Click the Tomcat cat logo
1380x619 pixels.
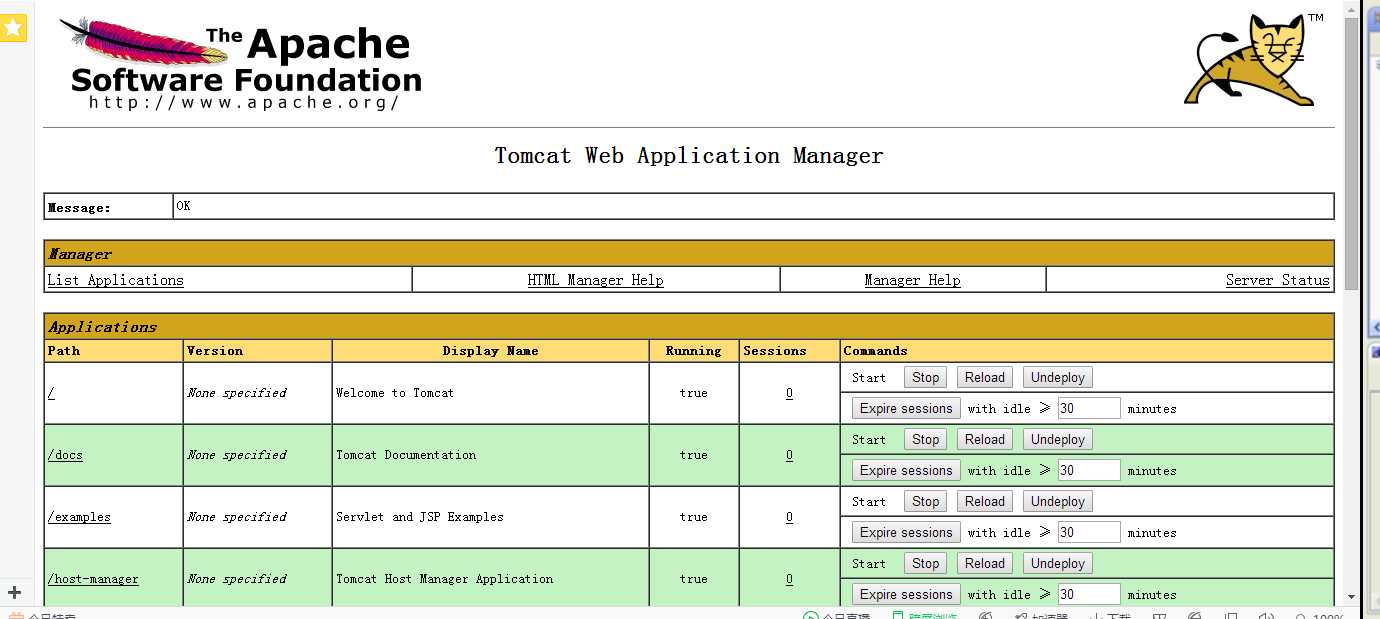click(x=1255, y=60)
